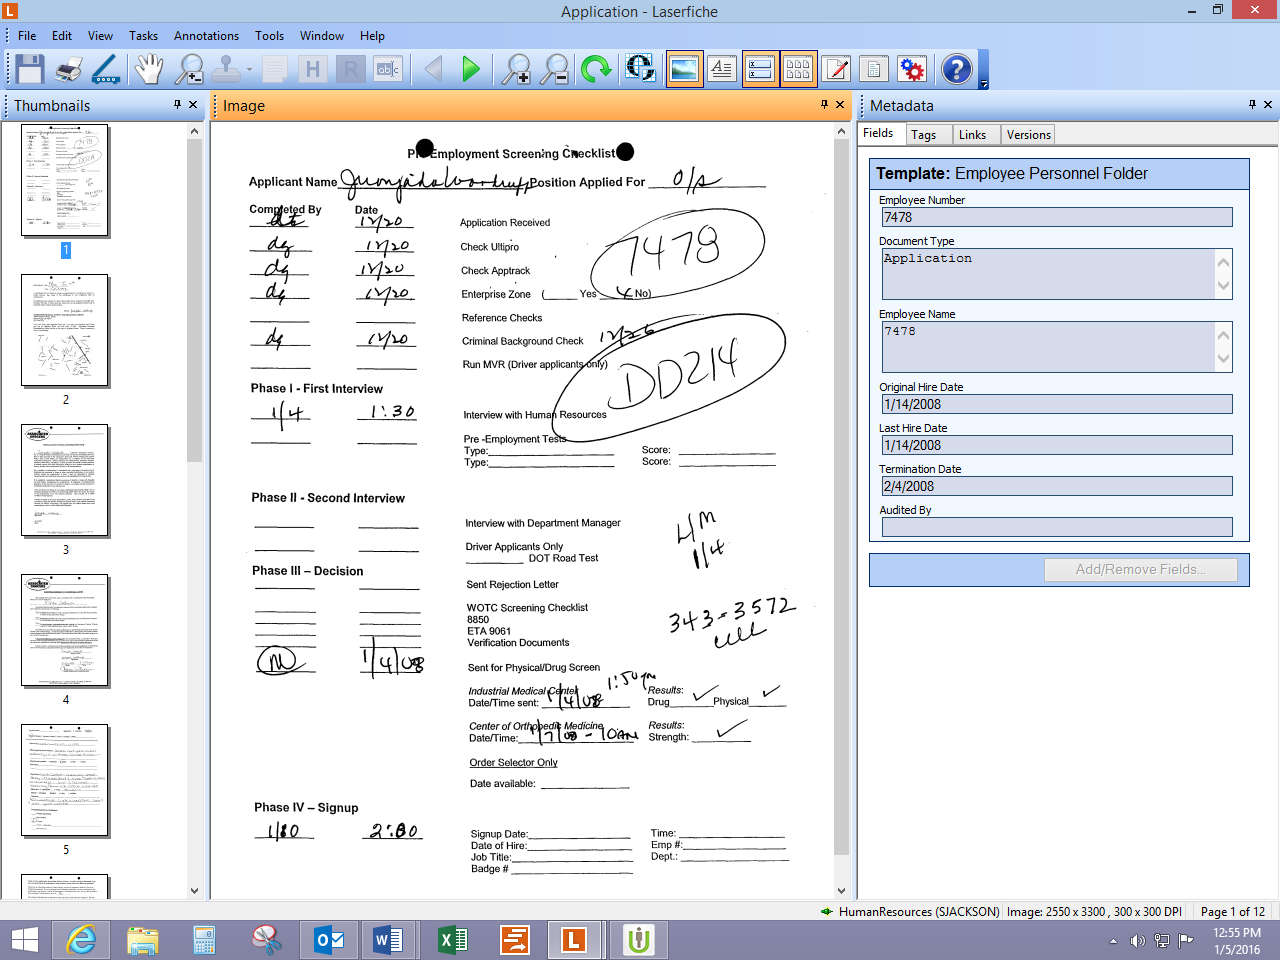
Task: Toggle the Metadata pane display button
Action: [x=760, y=69]
